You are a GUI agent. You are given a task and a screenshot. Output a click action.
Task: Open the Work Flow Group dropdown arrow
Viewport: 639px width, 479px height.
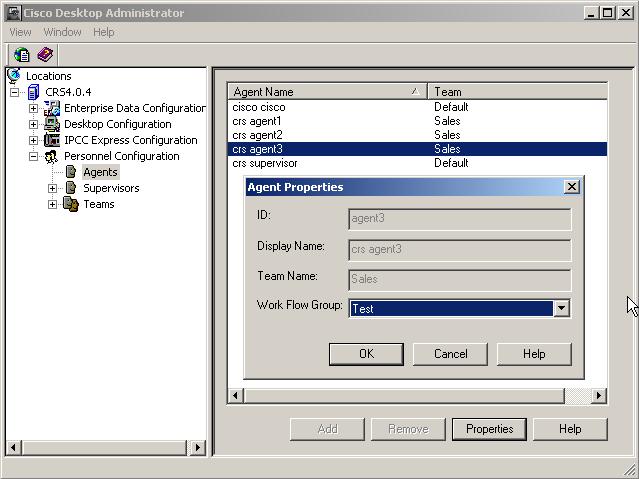click(x=562, y=308)
